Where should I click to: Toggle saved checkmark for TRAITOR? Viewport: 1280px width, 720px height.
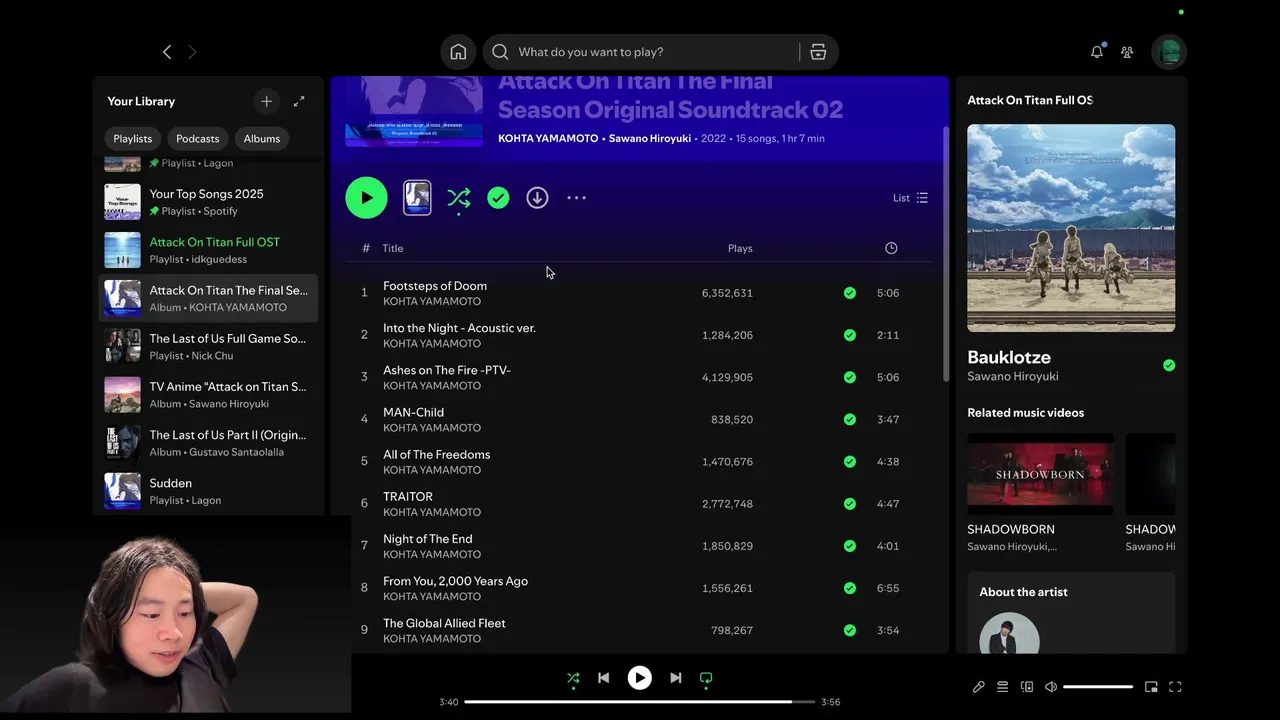click(x=849, y=504)
